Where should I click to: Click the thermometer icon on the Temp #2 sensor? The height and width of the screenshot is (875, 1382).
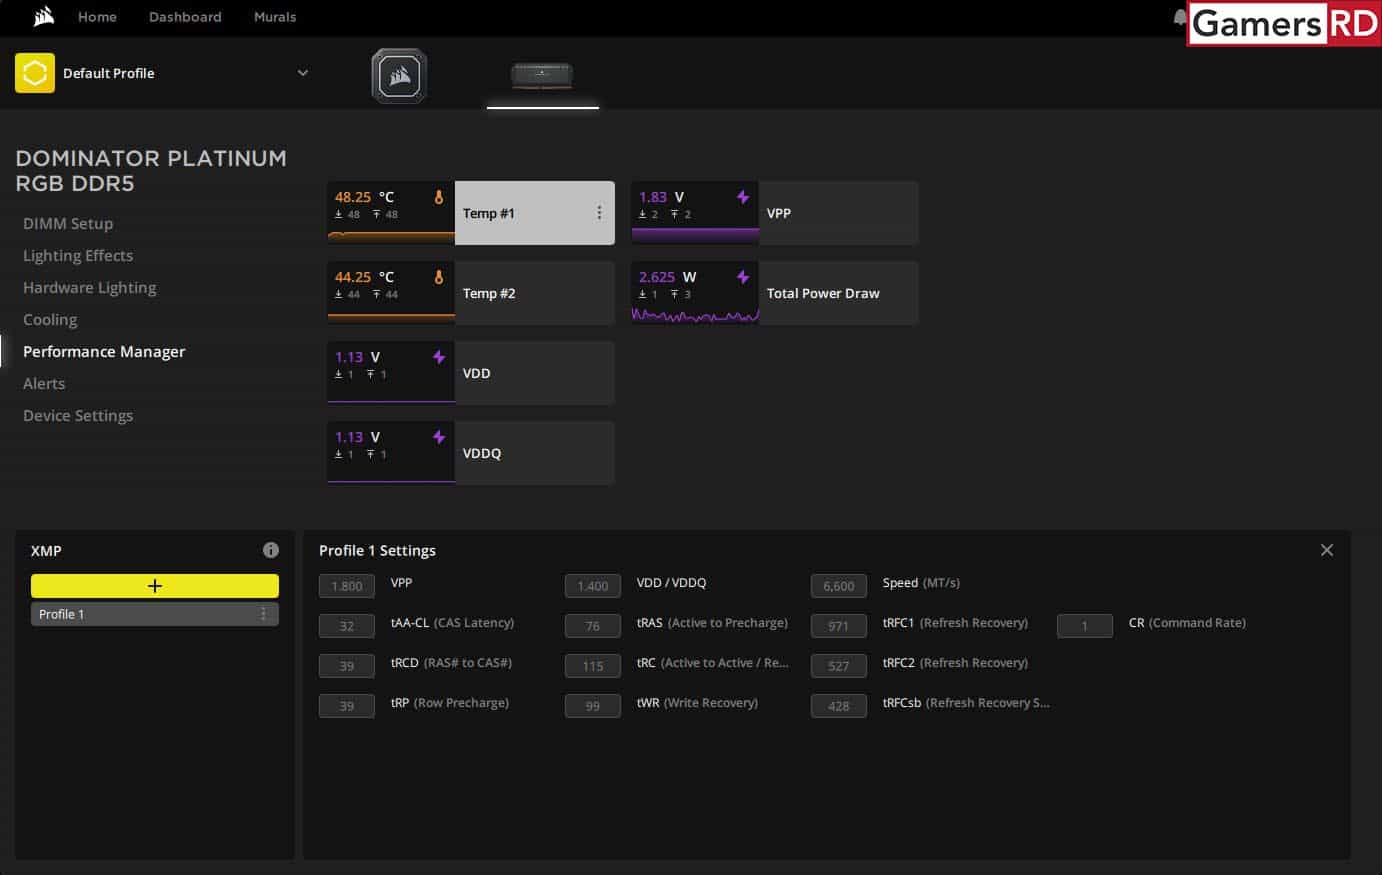coord(438,277)
